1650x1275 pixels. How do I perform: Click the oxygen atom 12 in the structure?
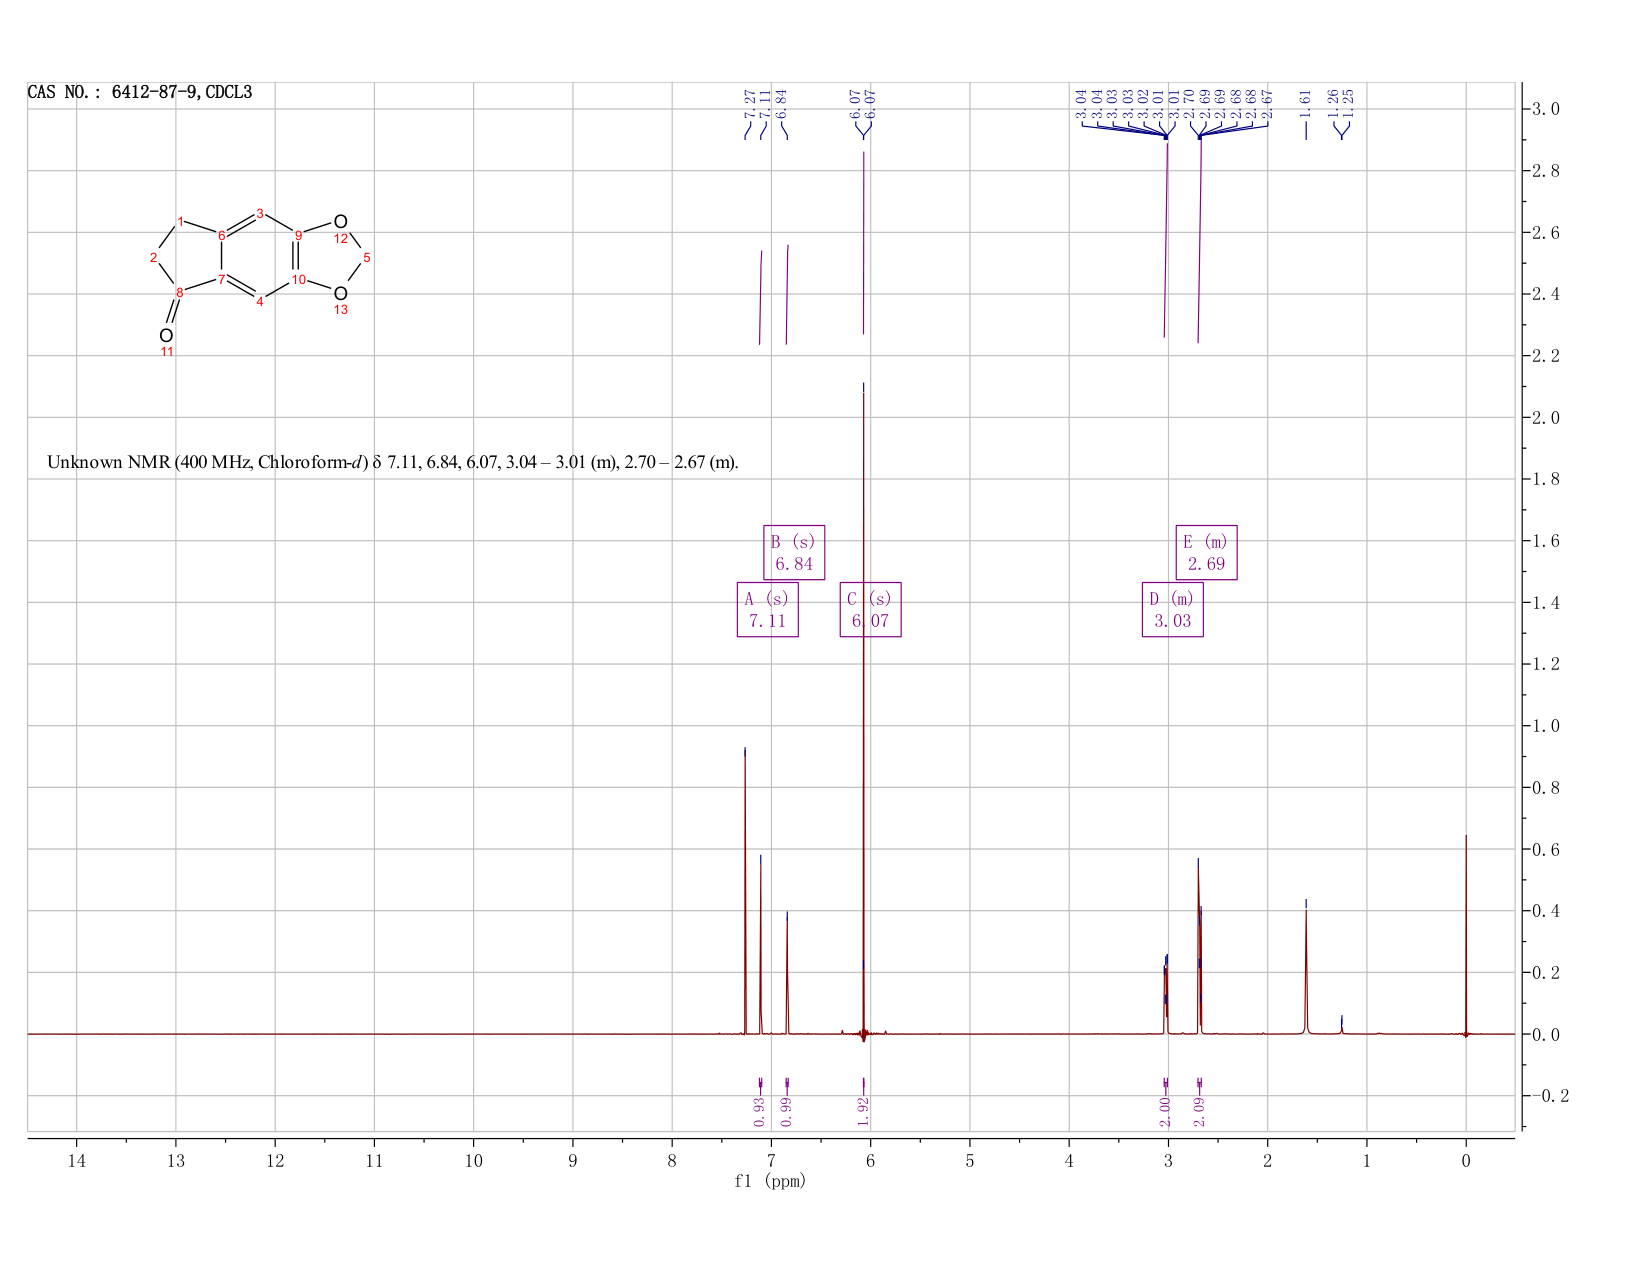pyautogui.click(x=340, y=222)
